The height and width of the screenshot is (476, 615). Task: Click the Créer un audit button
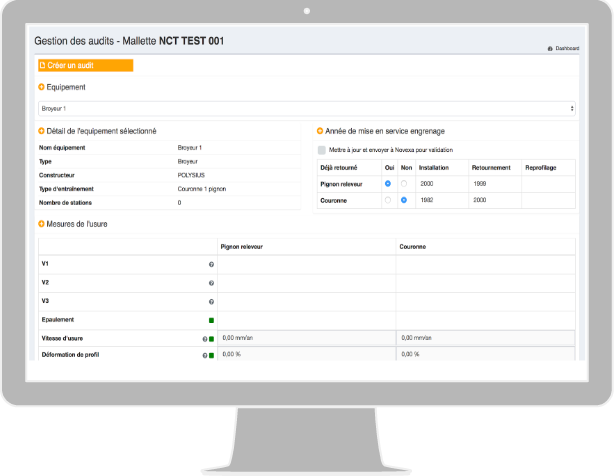tap(84, 66)
